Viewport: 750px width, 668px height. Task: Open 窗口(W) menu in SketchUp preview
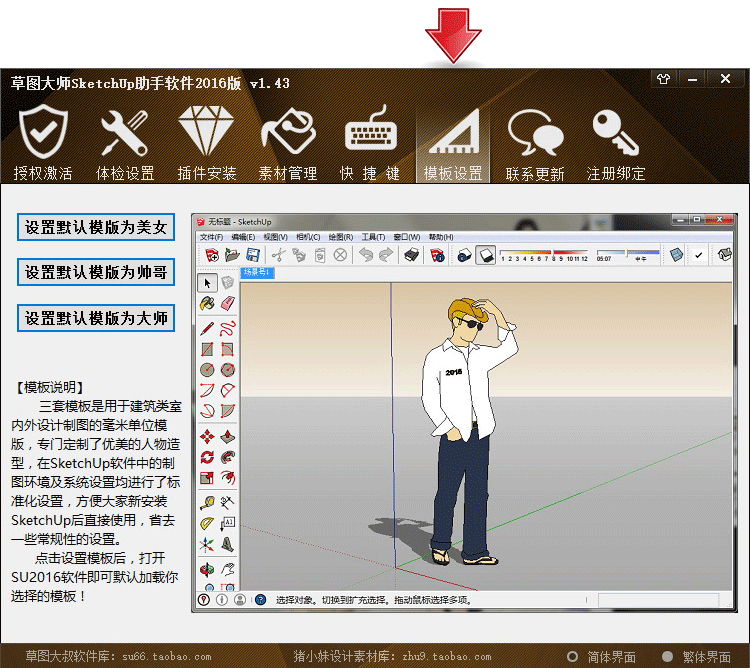pyautogui.click(x=407, y=237)
